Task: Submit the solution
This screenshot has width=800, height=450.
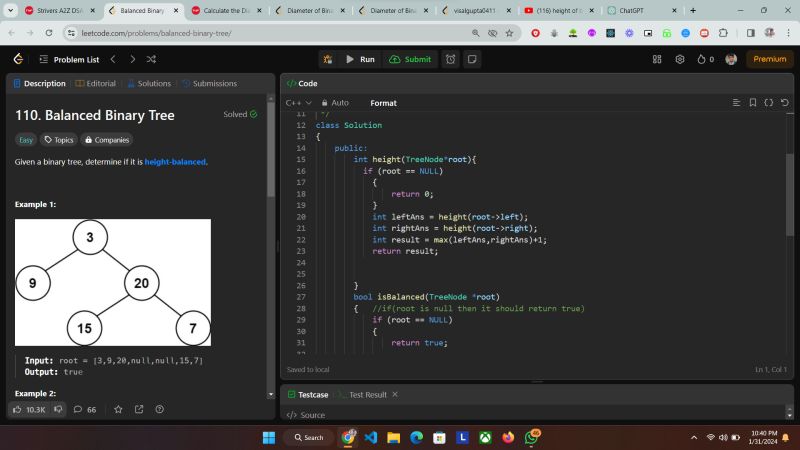Action: [410, 59]
